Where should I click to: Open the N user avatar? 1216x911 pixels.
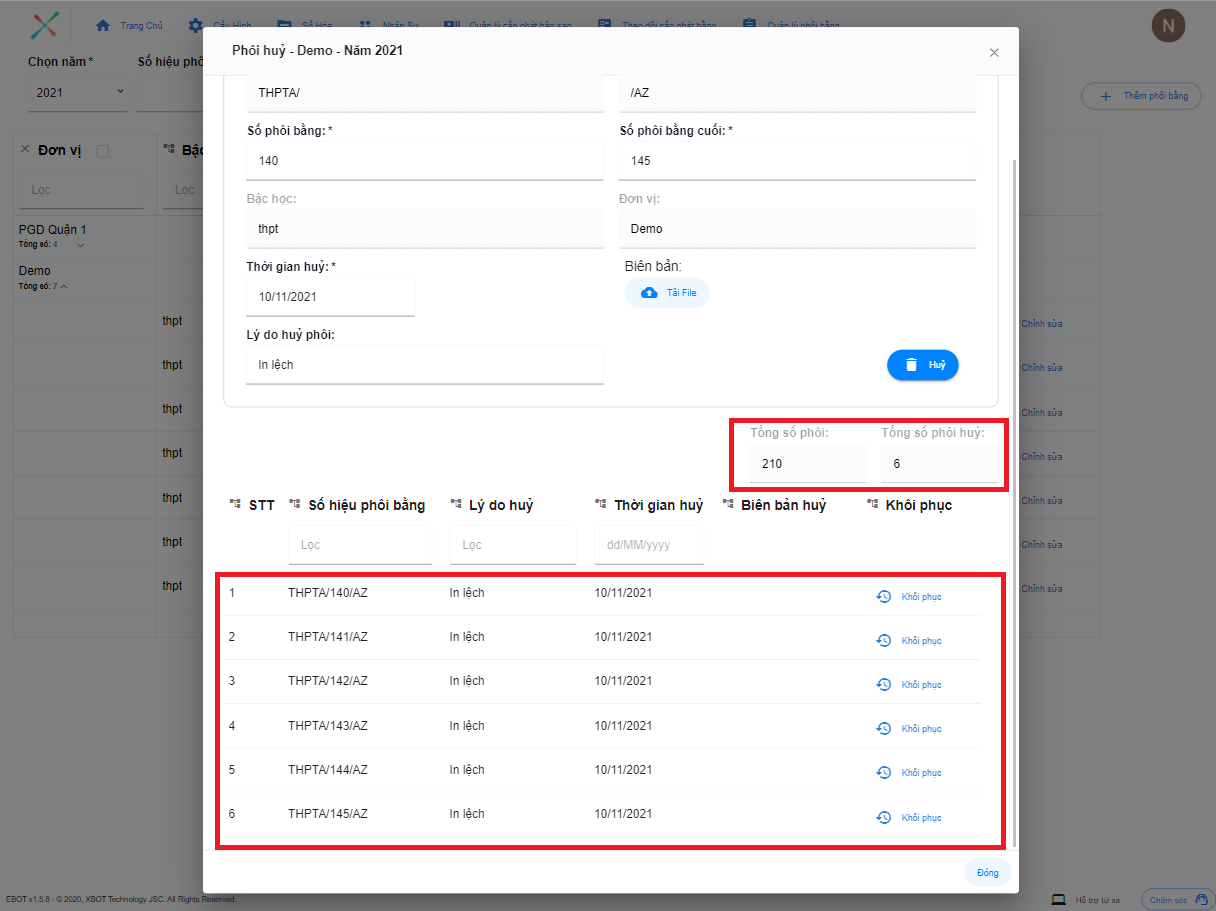1168,25
